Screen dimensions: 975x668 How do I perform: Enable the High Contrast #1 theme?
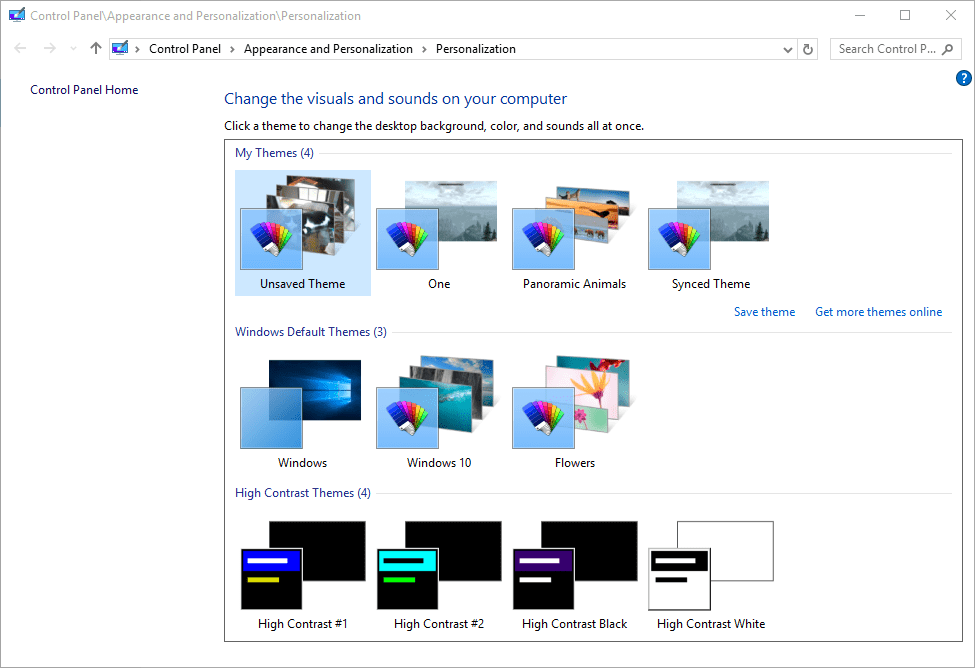tap(303, 573)
